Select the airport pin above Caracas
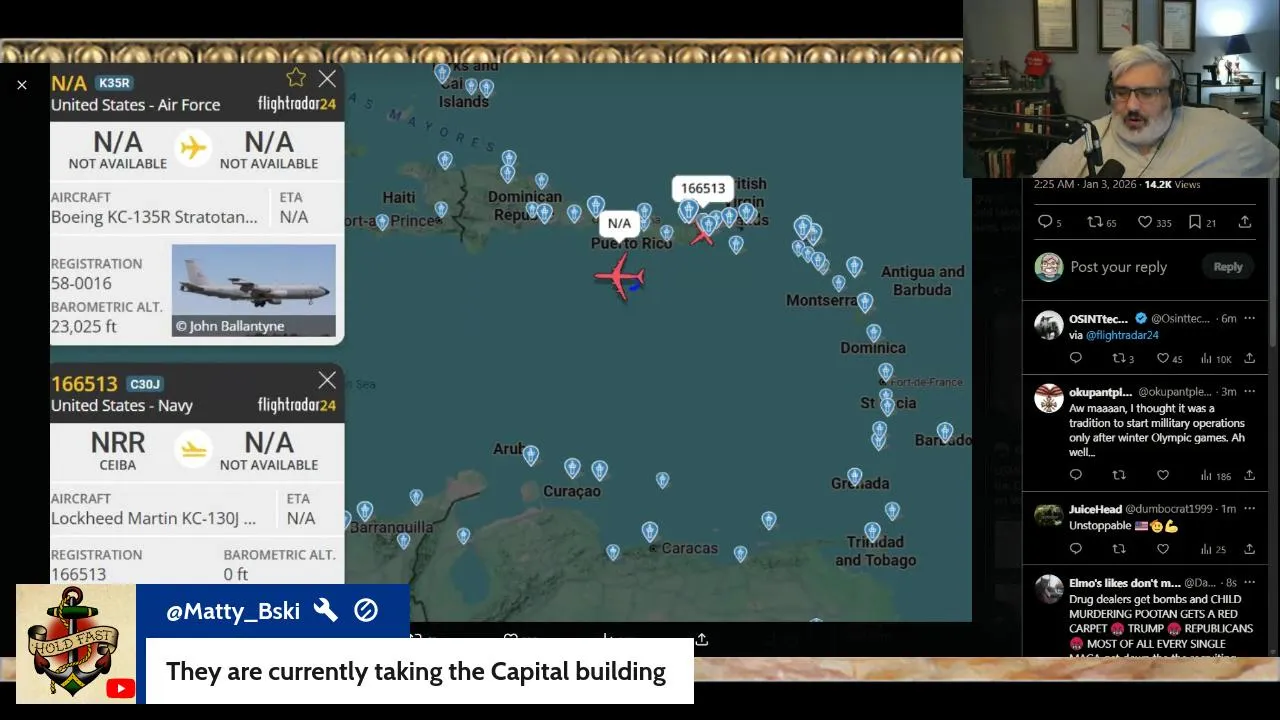This screenshot has width=1280, height=720. point(650,531)
